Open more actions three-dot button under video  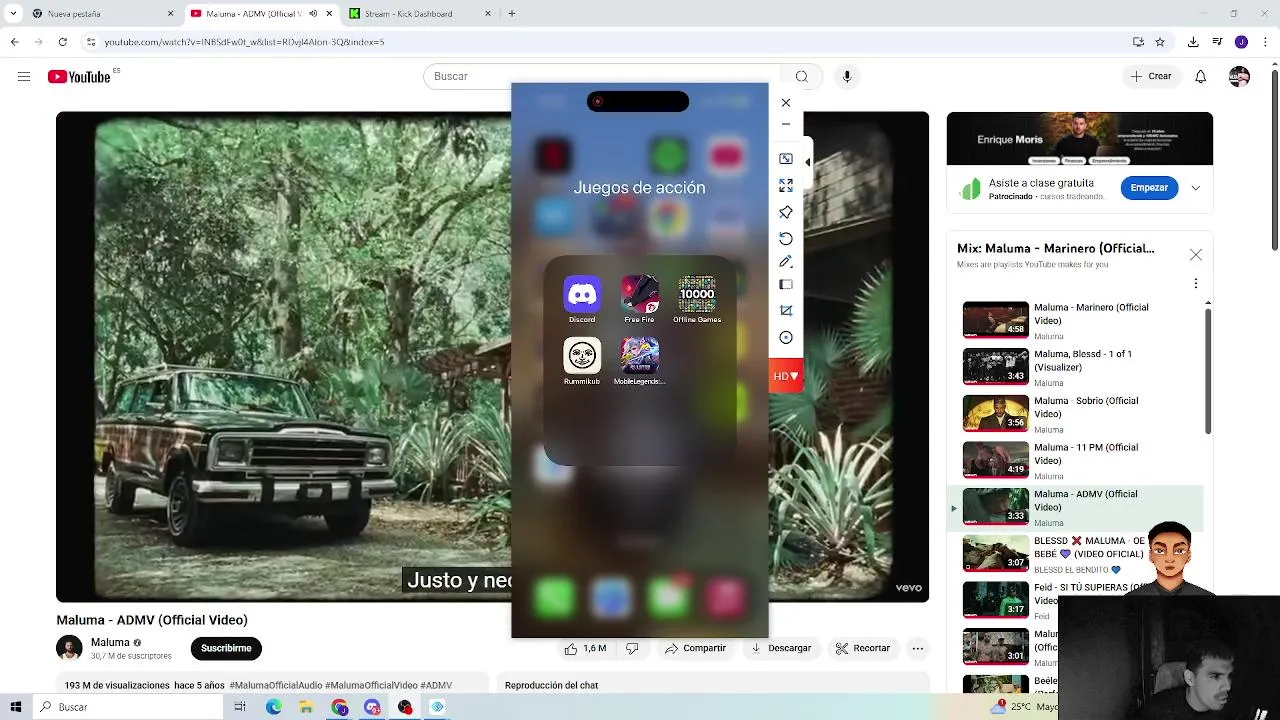click(918, 648)
